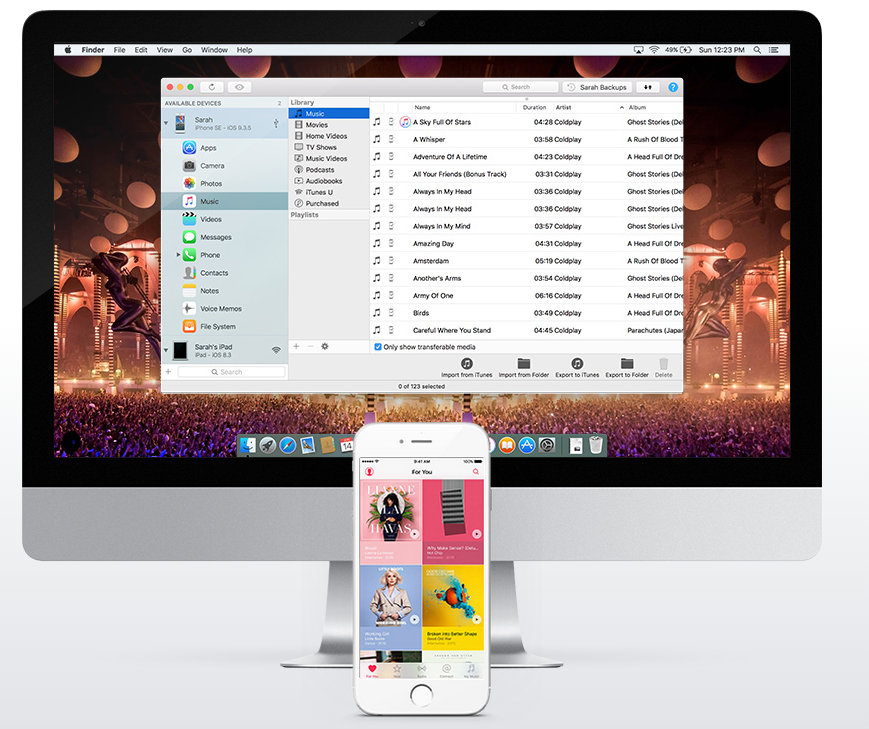
Task: Tap the Lianne La Havas album cover
Action: click(391, 510)
